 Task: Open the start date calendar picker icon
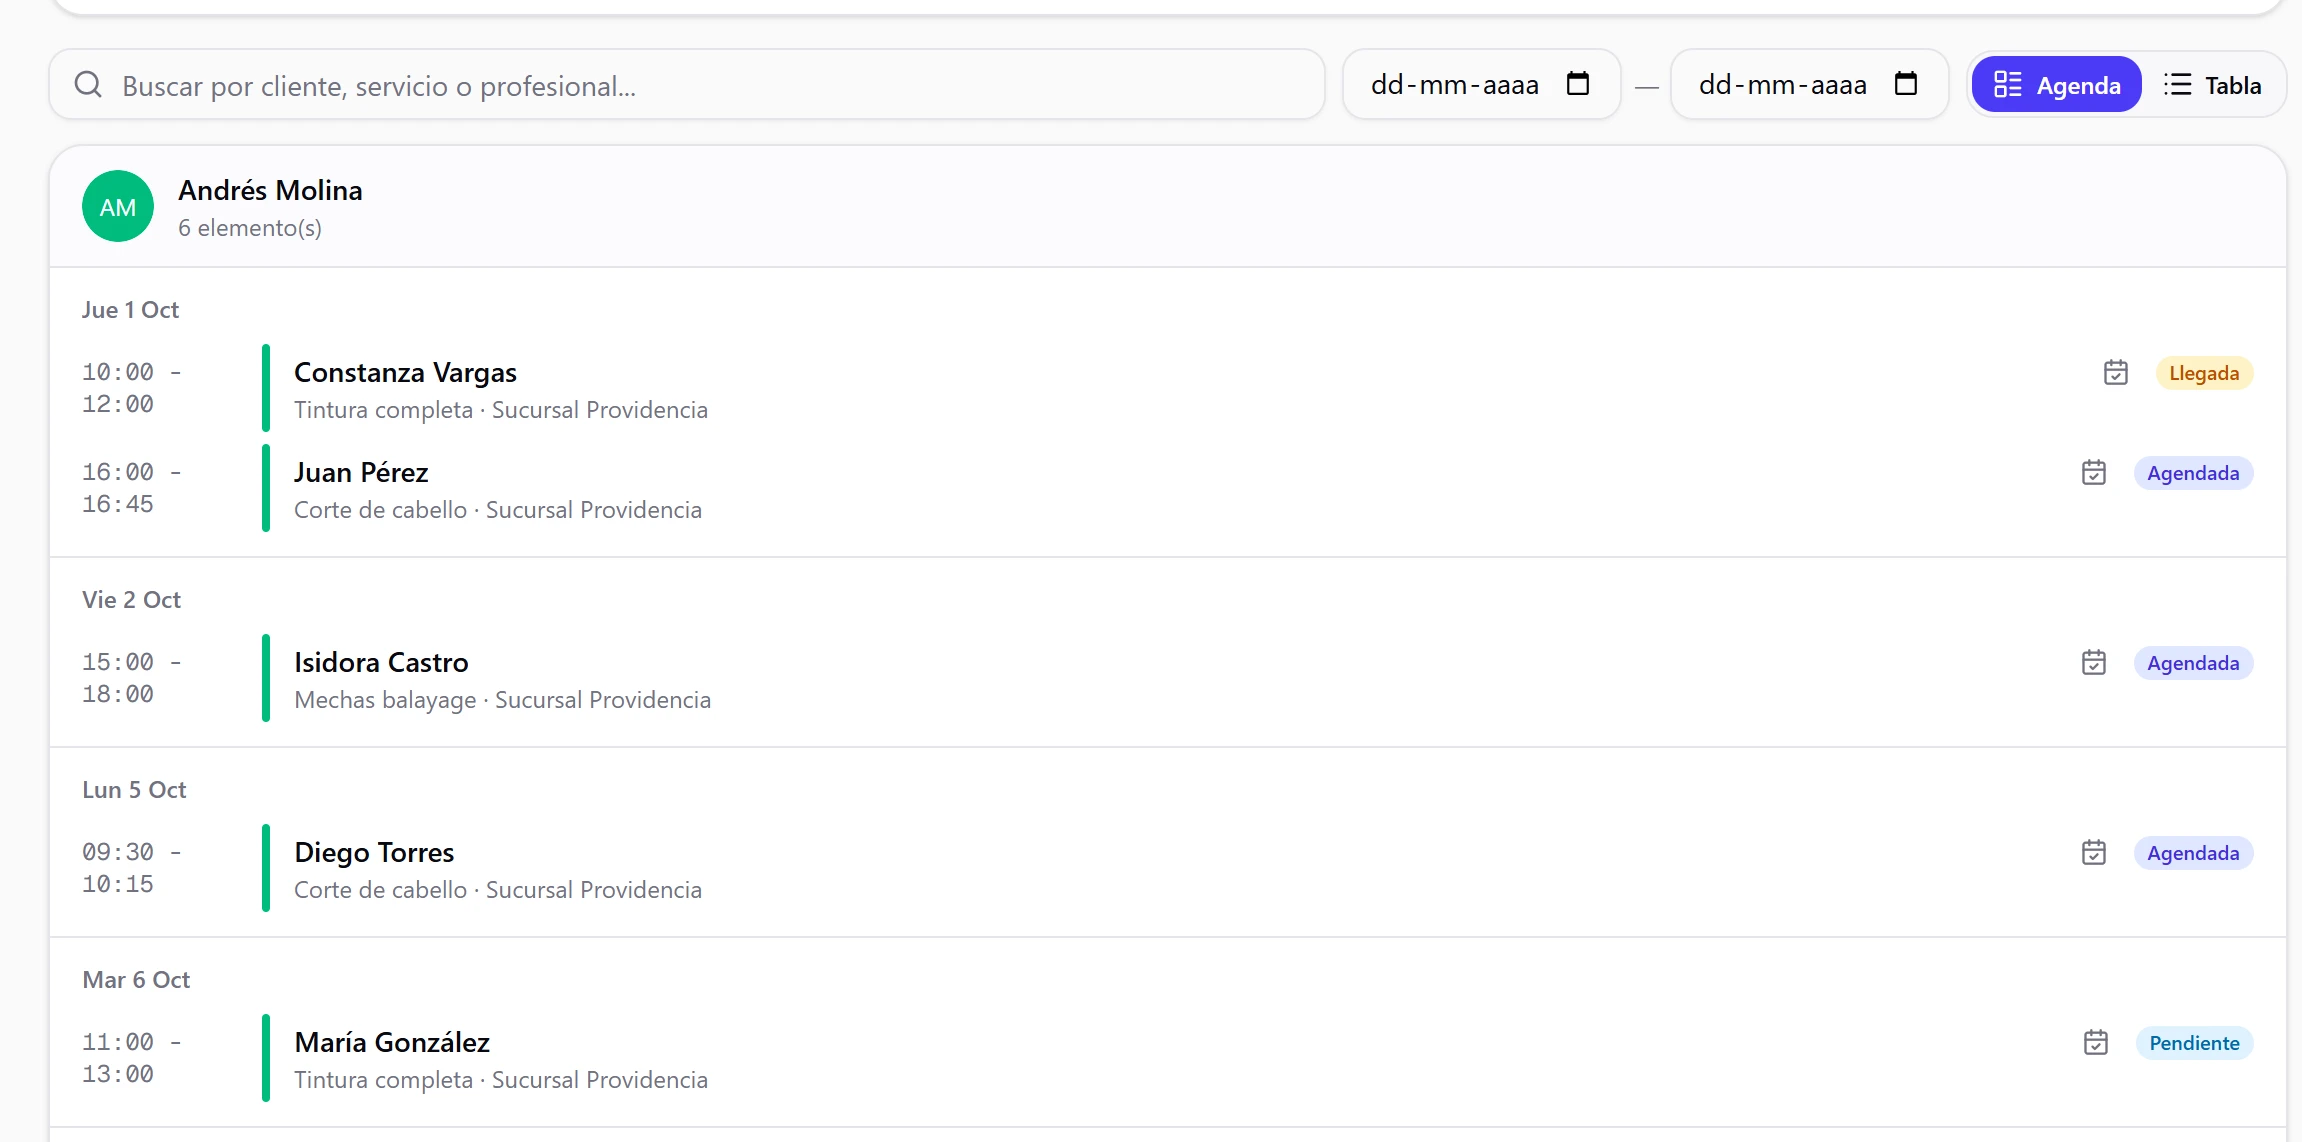point(1578,84)
